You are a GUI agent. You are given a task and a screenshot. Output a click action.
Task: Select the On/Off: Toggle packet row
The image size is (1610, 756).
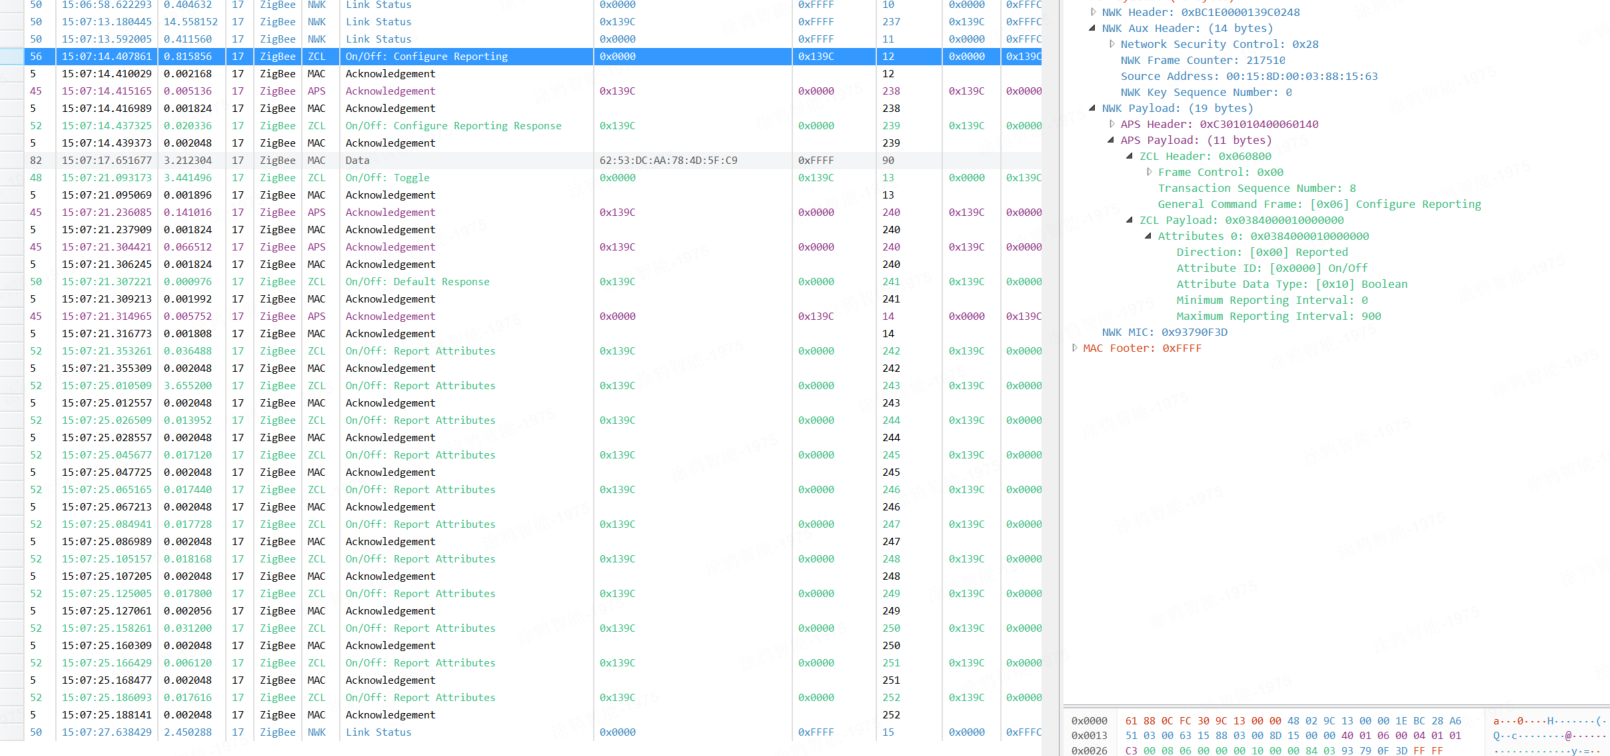387,178
